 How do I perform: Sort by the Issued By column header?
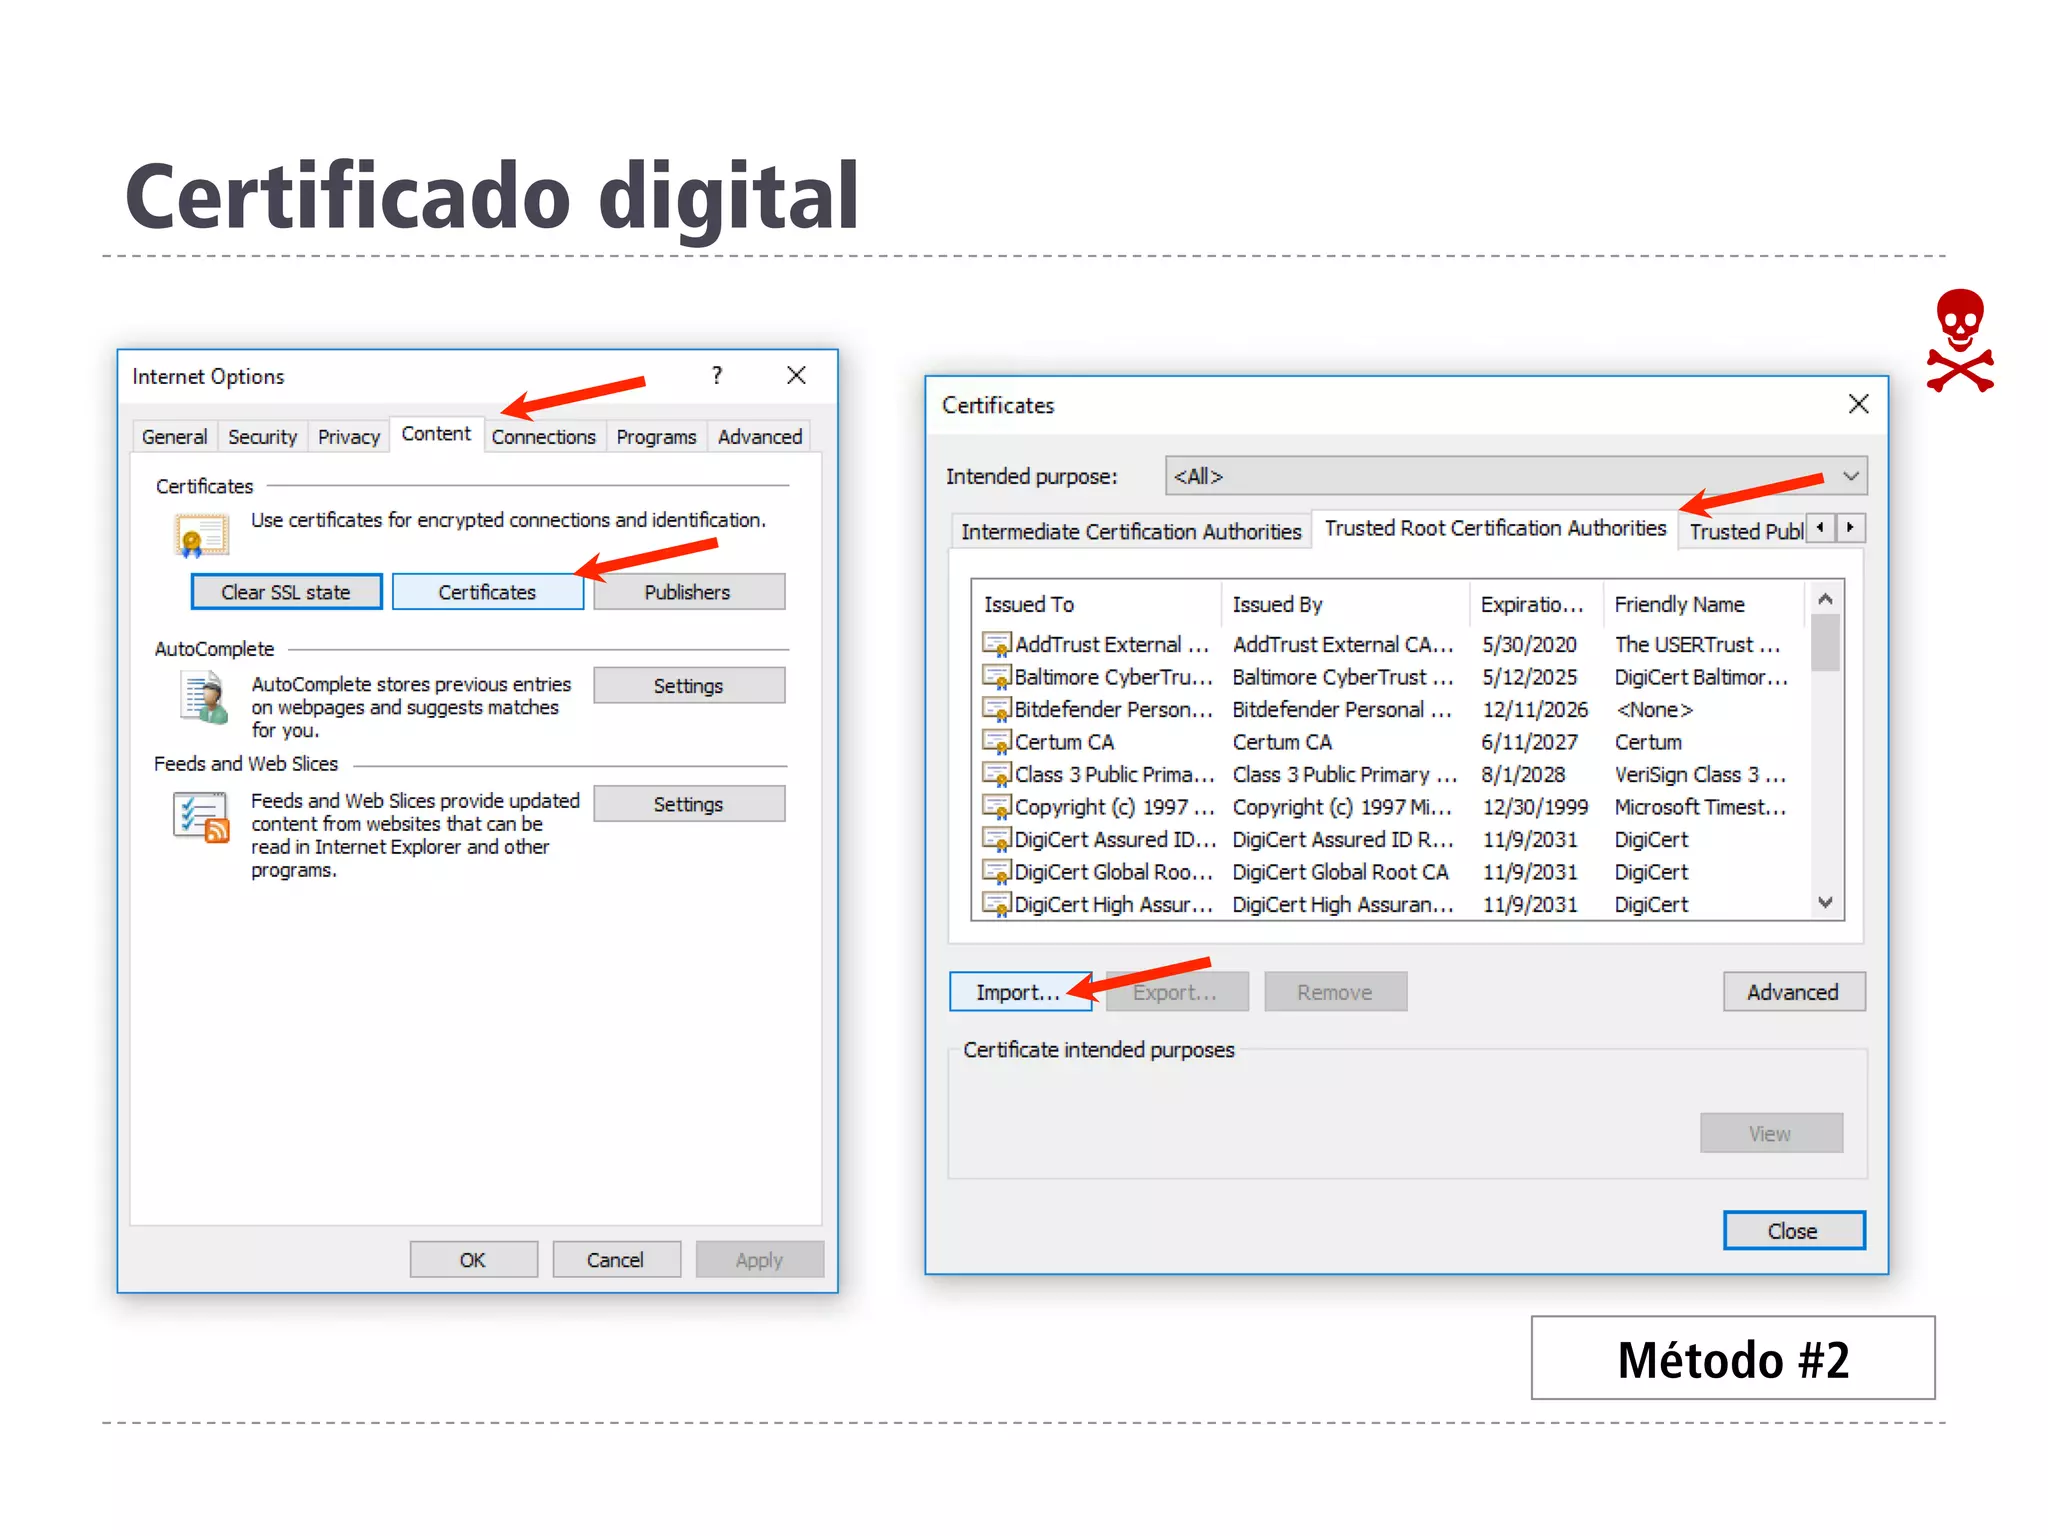click(x=1345, y=604)
